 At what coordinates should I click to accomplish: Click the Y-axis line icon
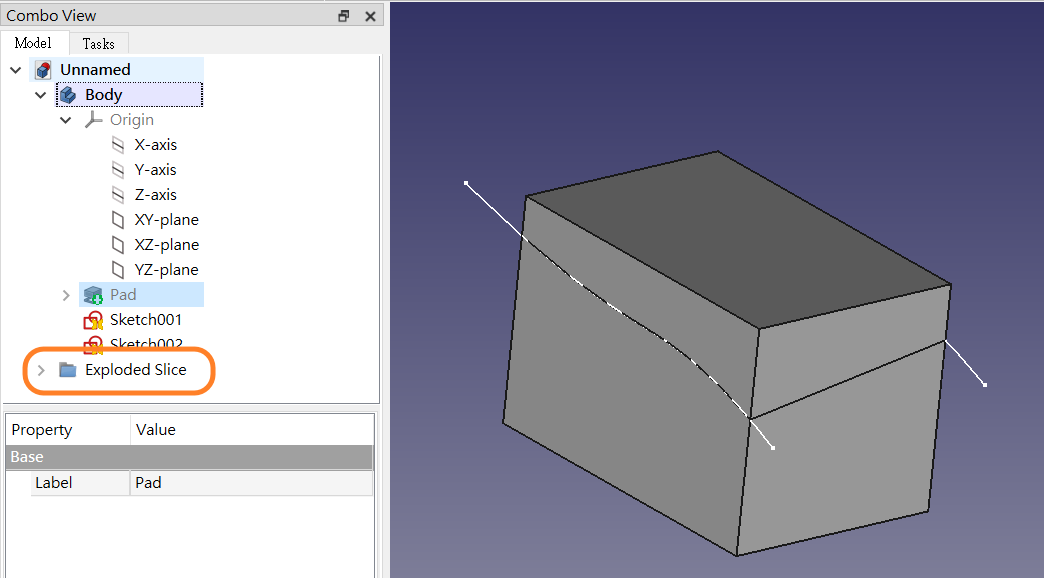(x=118, y=170)
